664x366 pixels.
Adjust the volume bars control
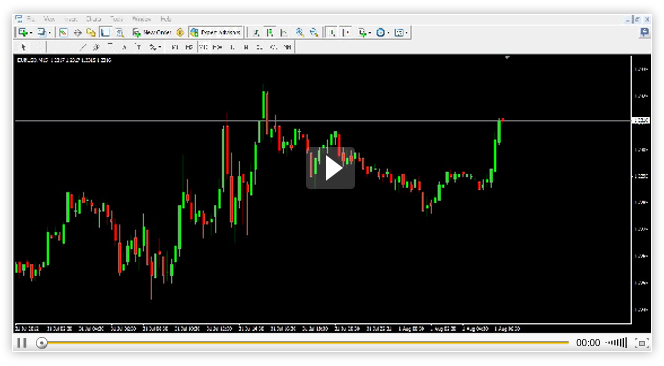click(617, 343)
